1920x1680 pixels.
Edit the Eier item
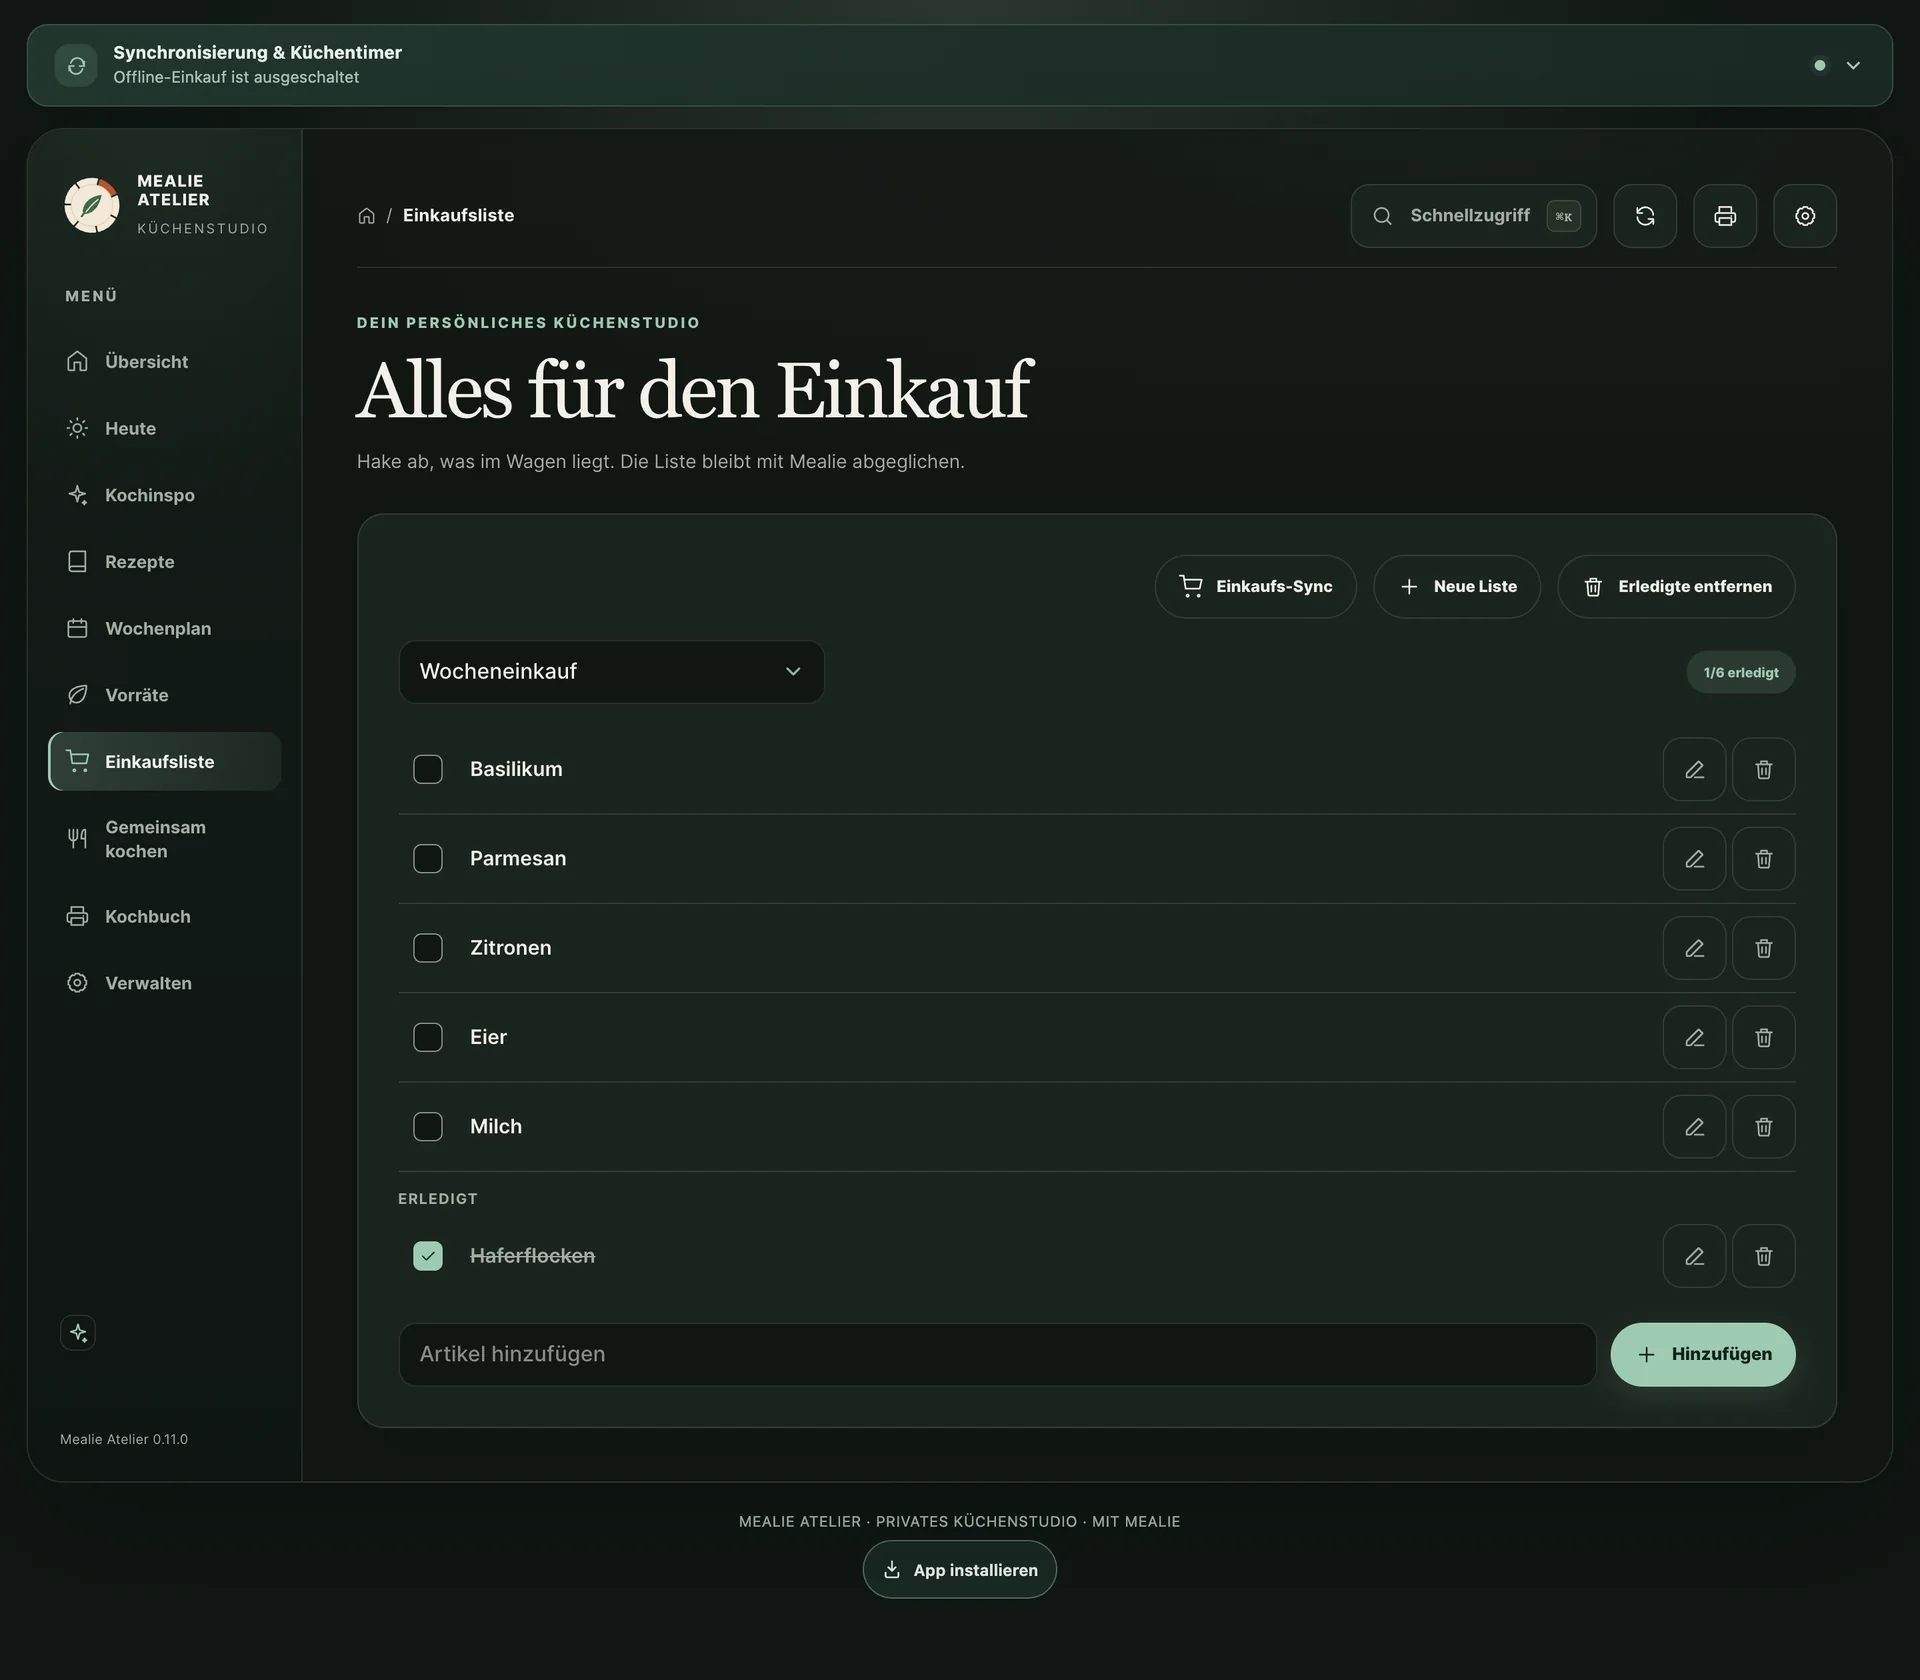coord(1694,1037)
